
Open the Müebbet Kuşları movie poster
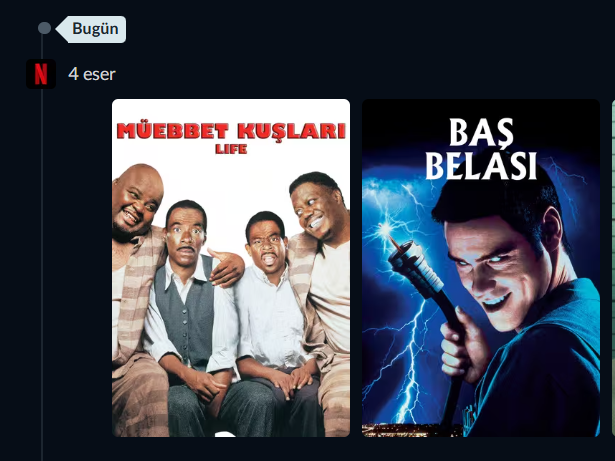[231, 268]
